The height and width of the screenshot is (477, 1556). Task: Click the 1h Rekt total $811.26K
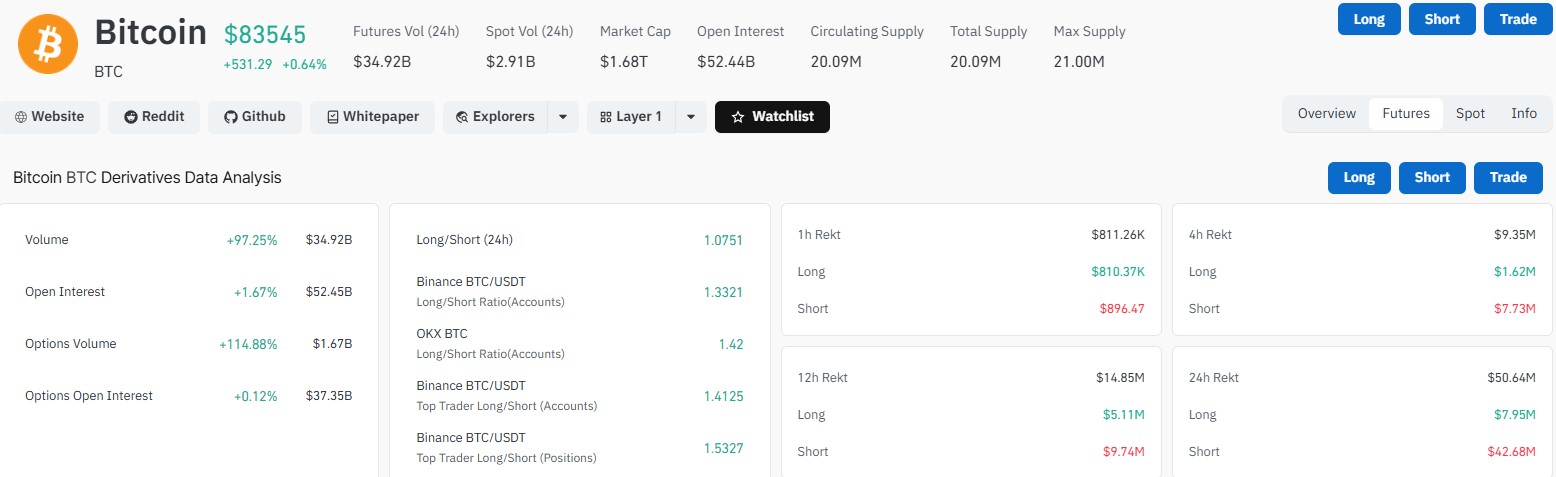pos(1118,235)
